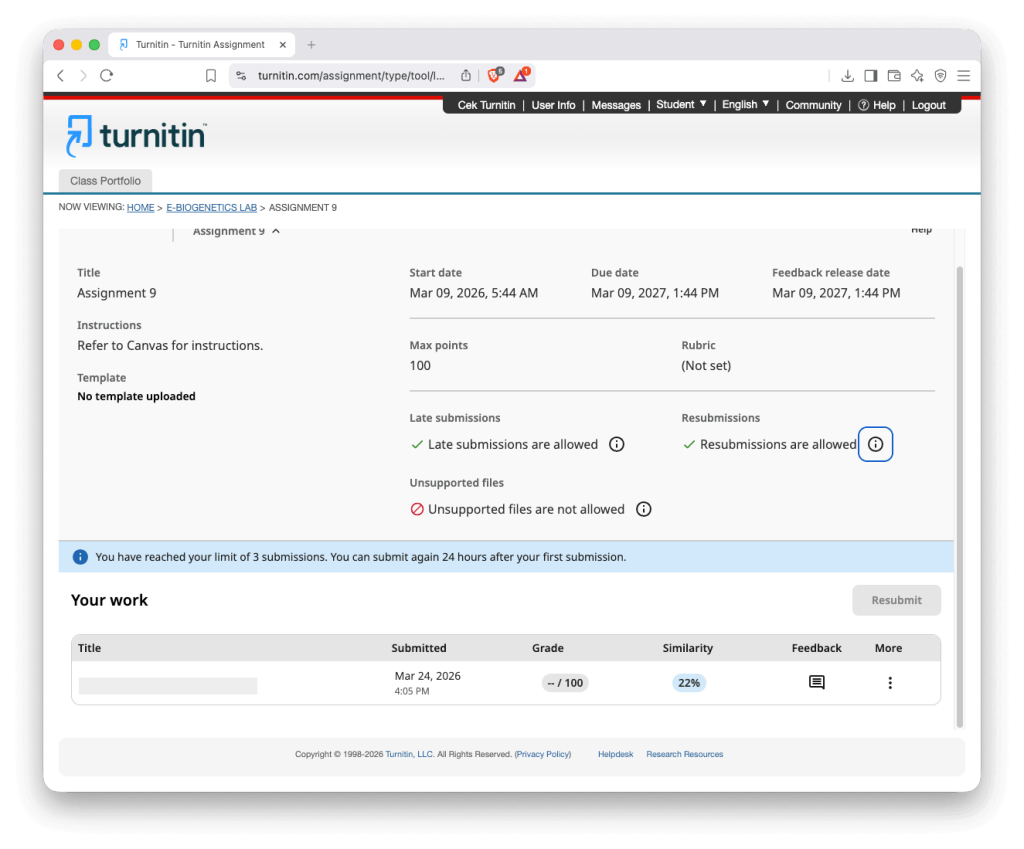Open browser downloads
The image size is (1024, 849).
(x=847, y=76)
